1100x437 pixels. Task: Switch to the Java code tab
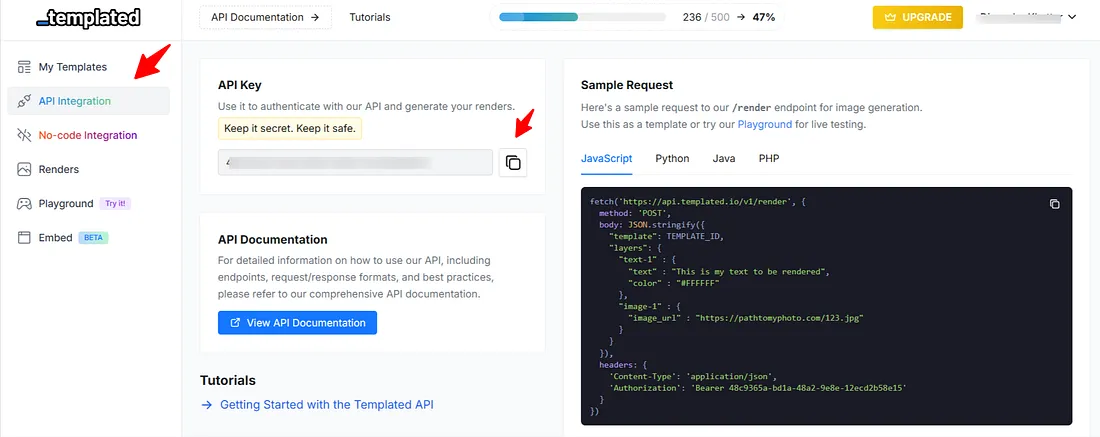click(x=724, y=159)
